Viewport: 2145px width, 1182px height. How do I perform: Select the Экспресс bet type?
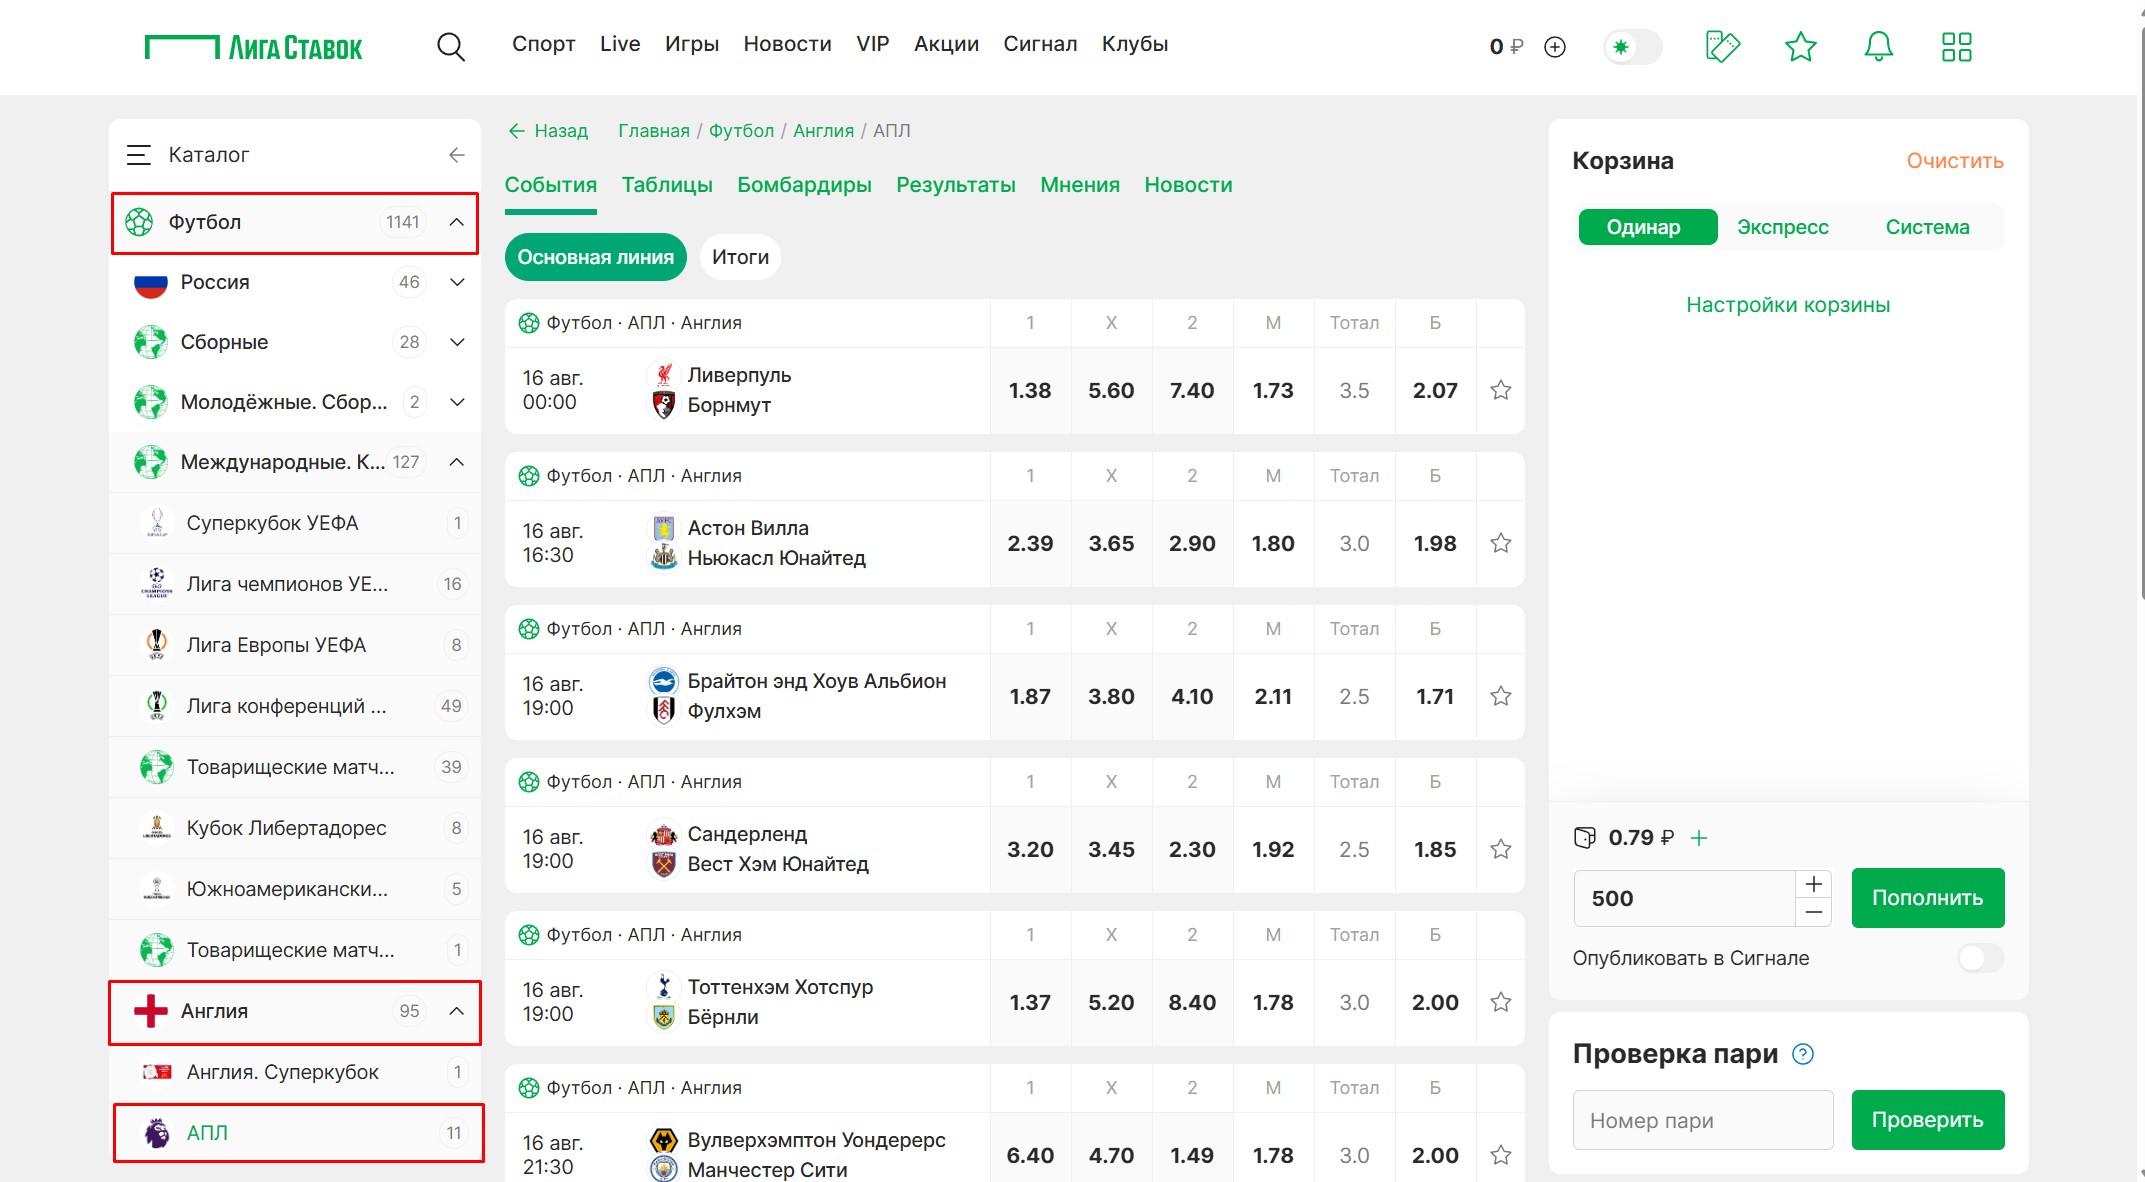(1782, 227)
